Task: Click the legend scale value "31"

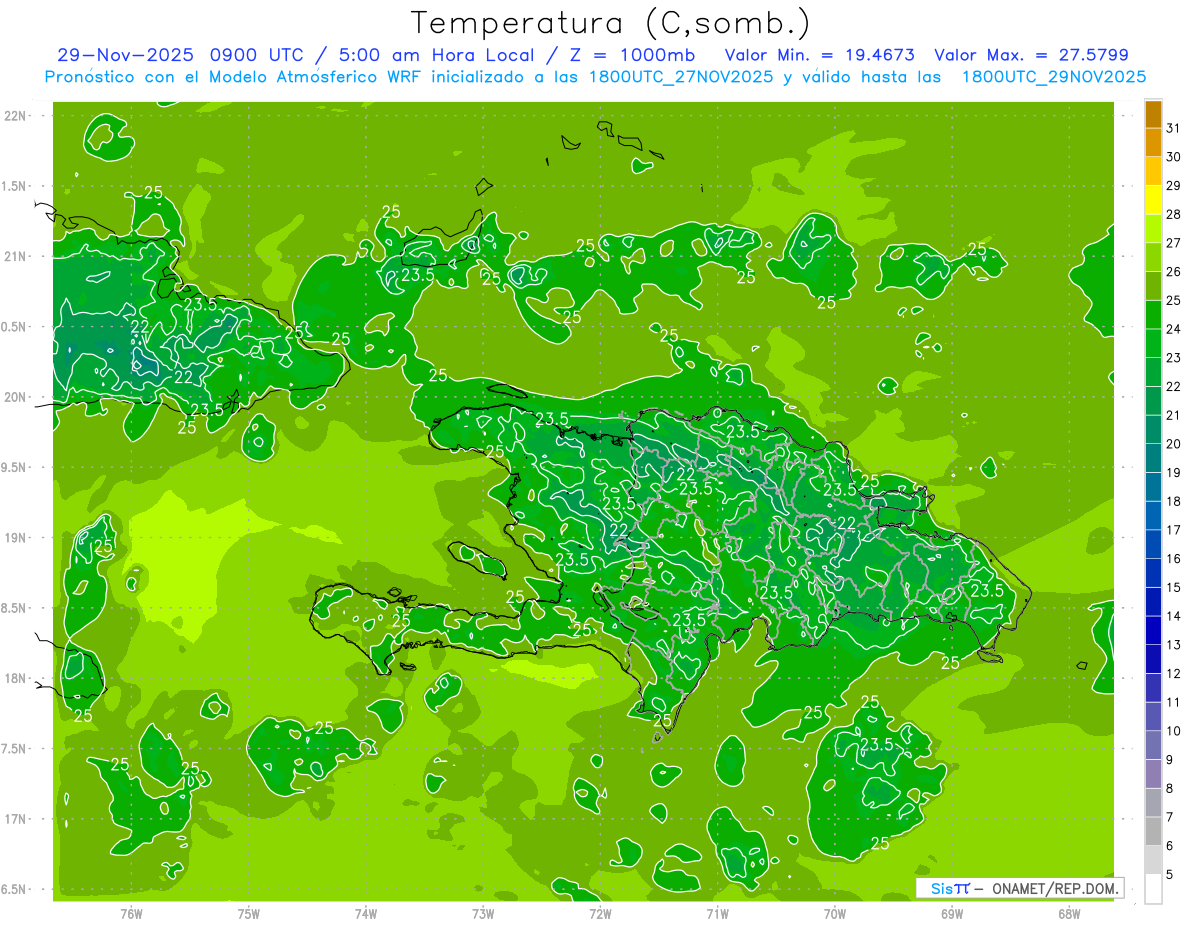Action: [1173, 128]
